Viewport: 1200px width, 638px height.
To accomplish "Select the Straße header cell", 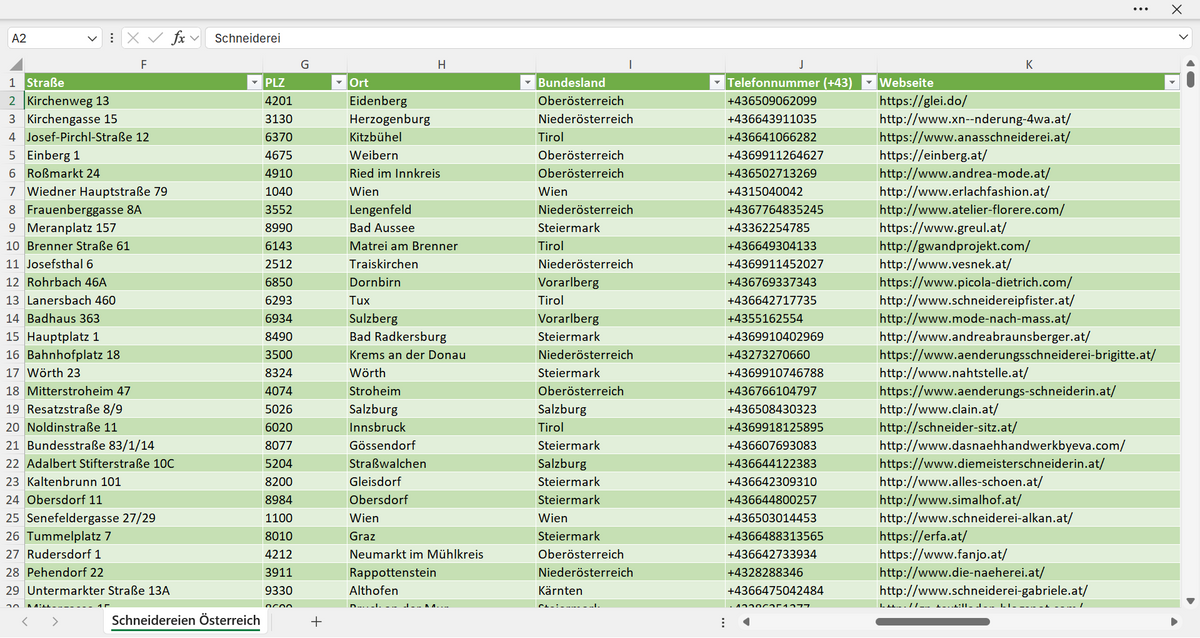I will 144,83.
